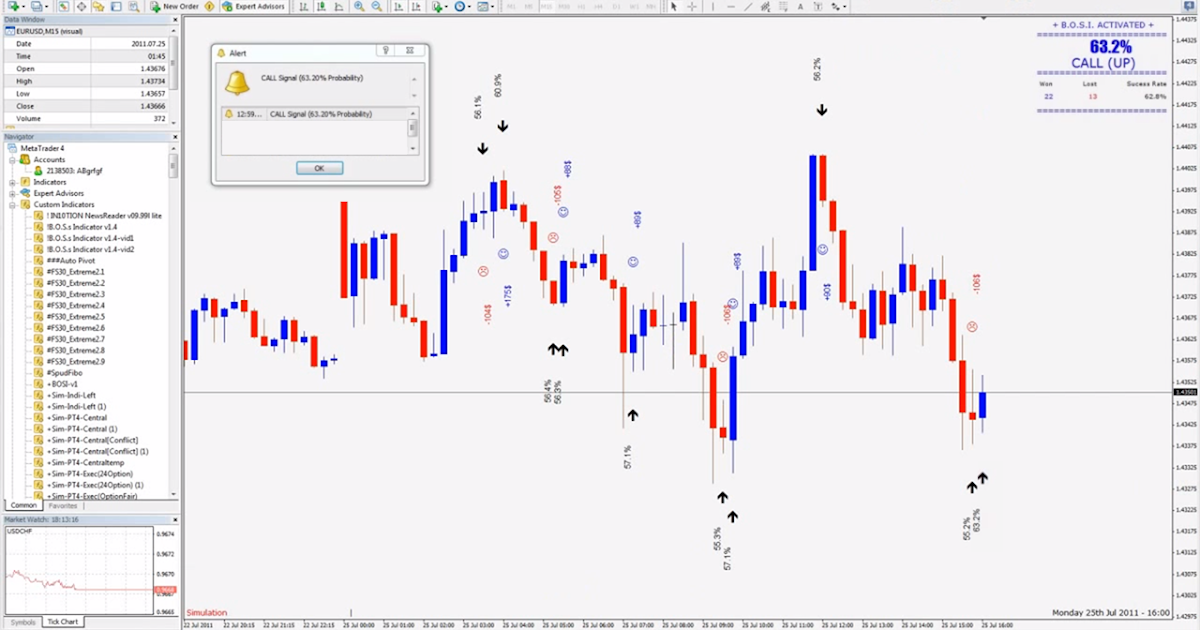Screen dimensions: 1200x630
Task: Select the 12:59 CALL Signal alert row
Action: pyautogui.click(x=312, y=114)
